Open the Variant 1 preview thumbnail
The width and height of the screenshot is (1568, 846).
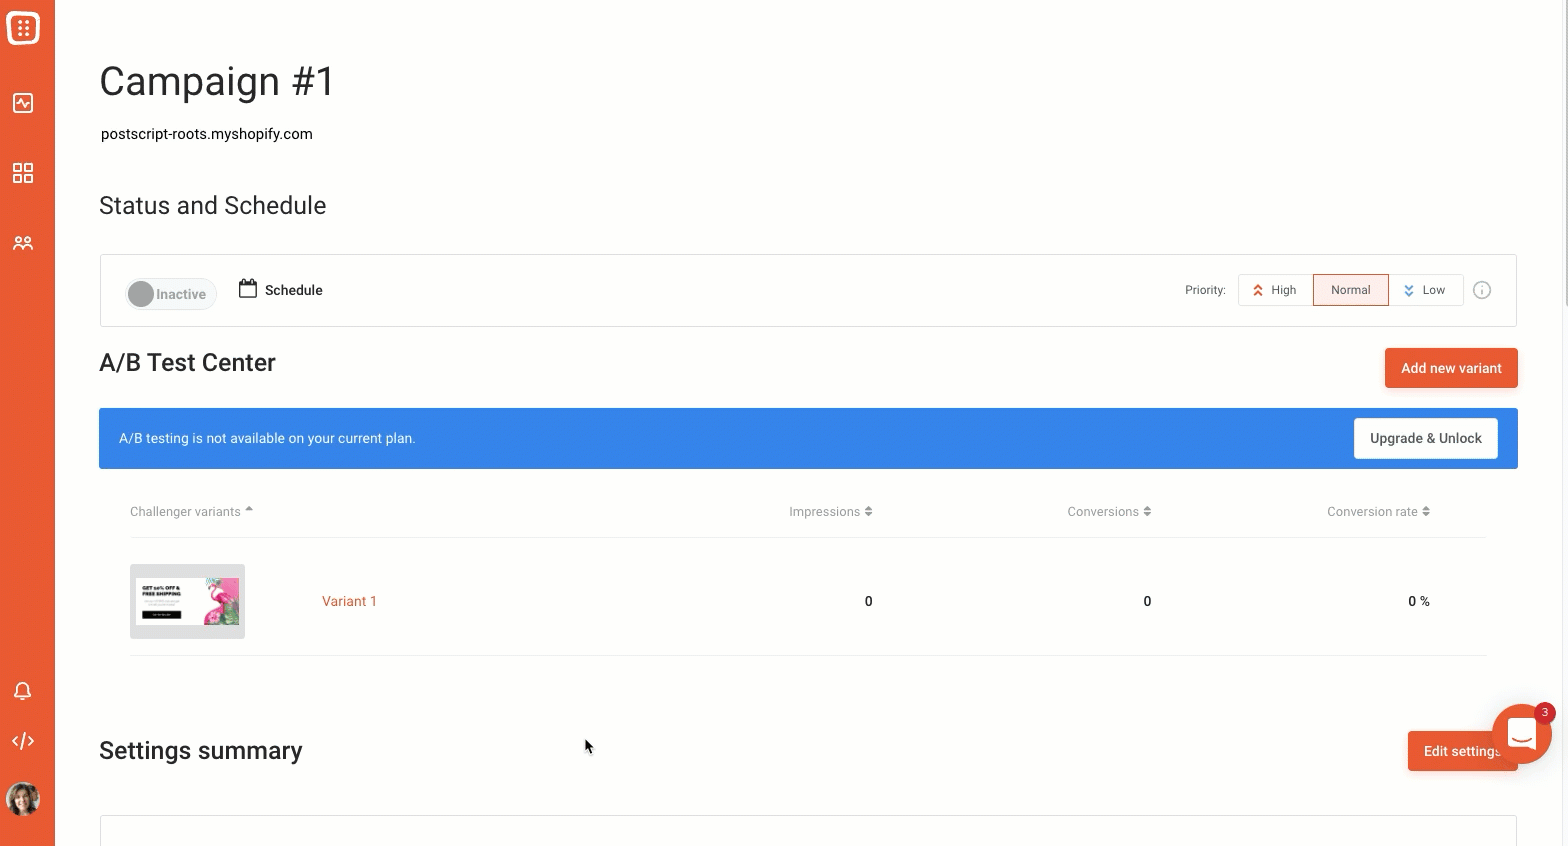click(187, 601)
